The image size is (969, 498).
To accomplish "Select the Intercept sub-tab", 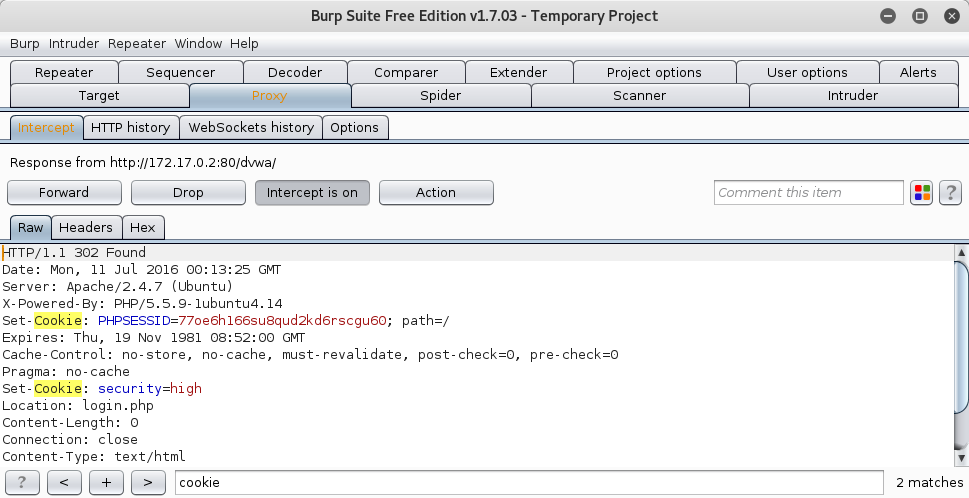I will [x=46, y=128].
